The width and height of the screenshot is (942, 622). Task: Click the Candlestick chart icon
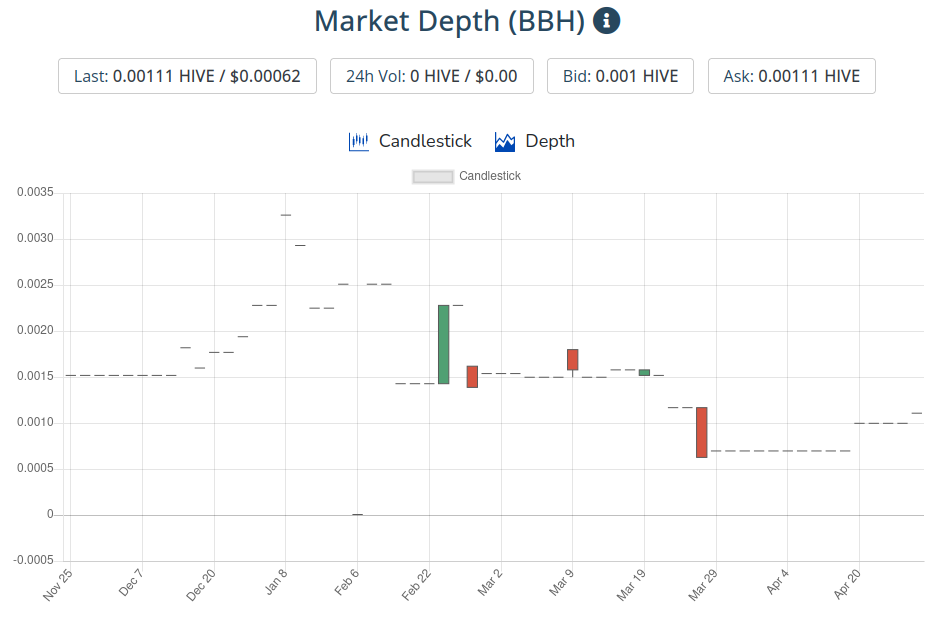point(359,142)
